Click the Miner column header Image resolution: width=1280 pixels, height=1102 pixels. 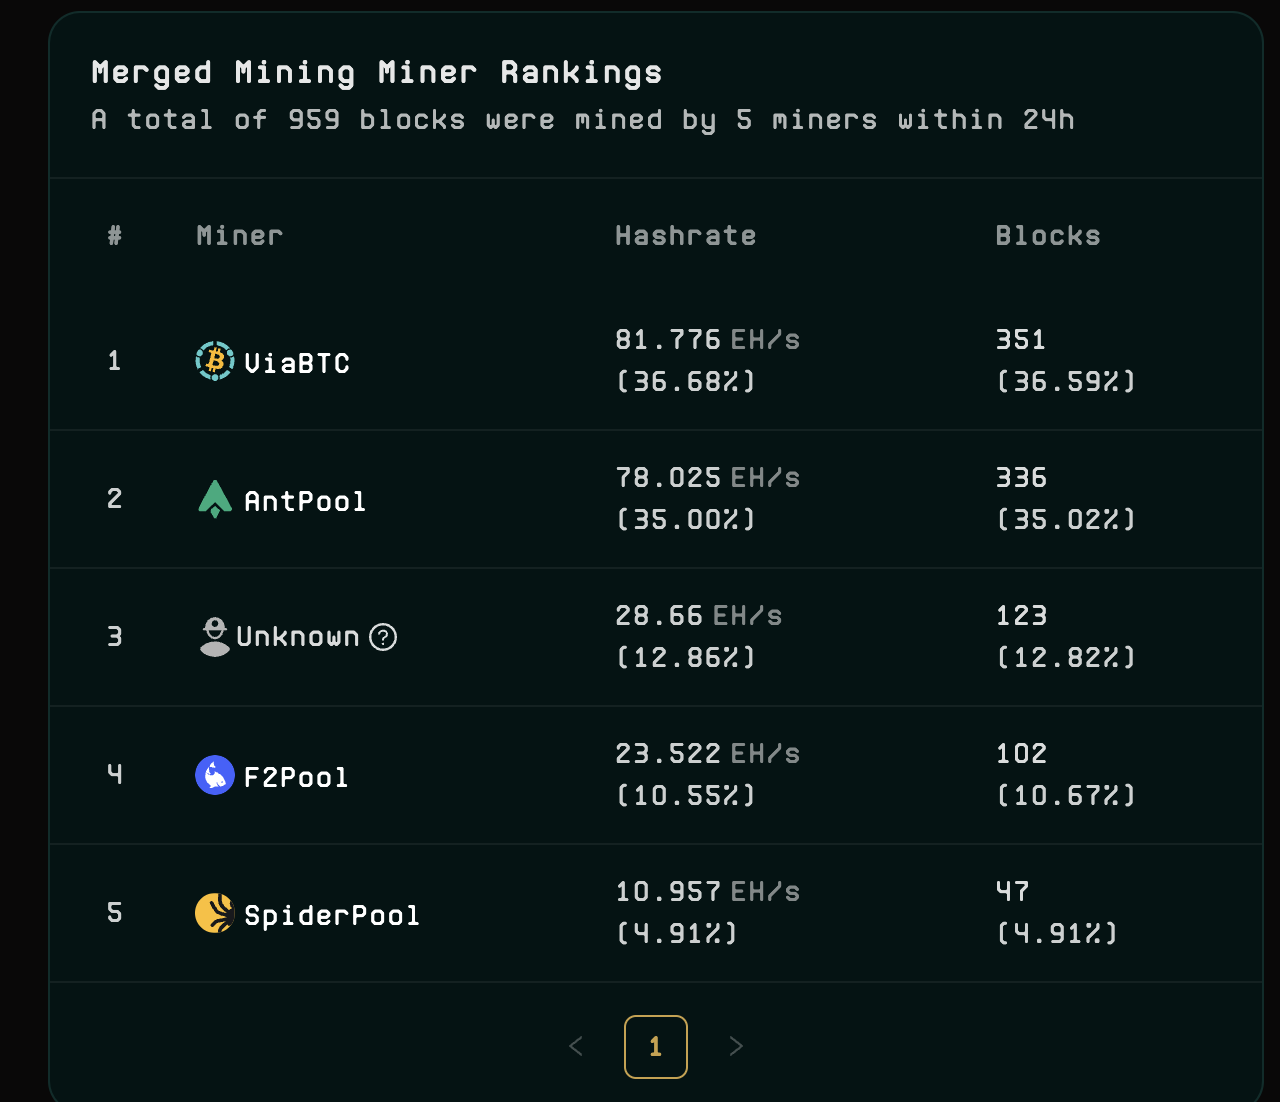[x=239, y=236]
